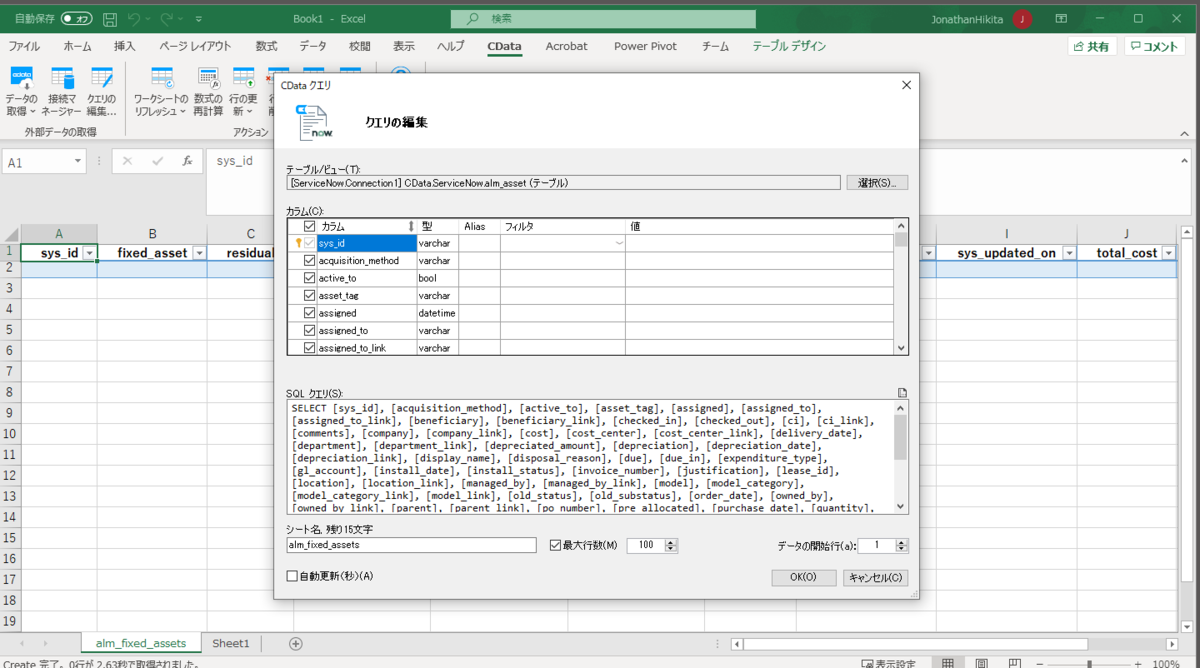Open the sys_id filter dropdown in the column grid

tap(620, 242)
